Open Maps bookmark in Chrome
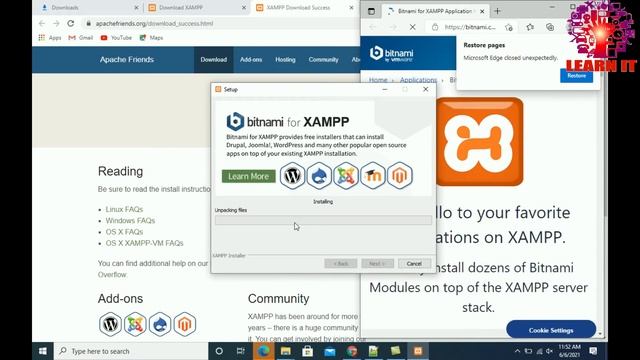This screenshot has width=640, height=360. [x=151, y=38]
